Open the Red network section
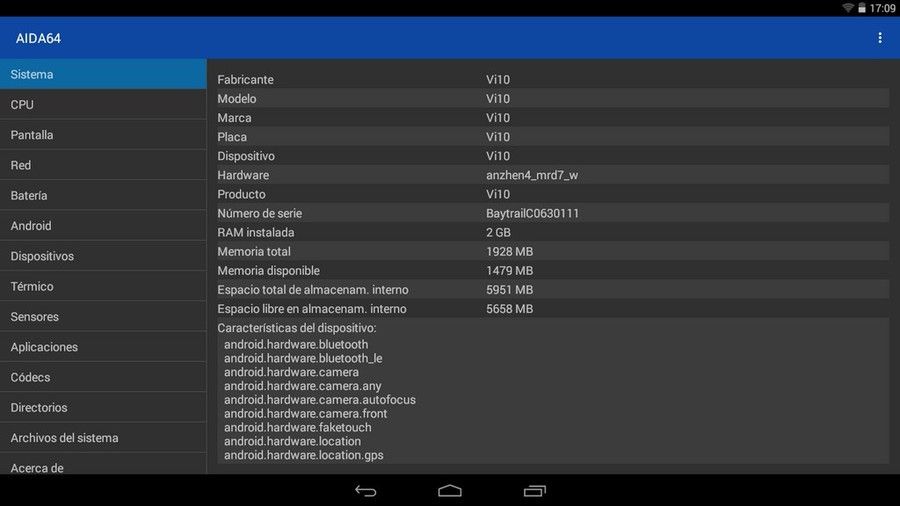The height and width of the screenshot is (506, 900). coord(103,165)
